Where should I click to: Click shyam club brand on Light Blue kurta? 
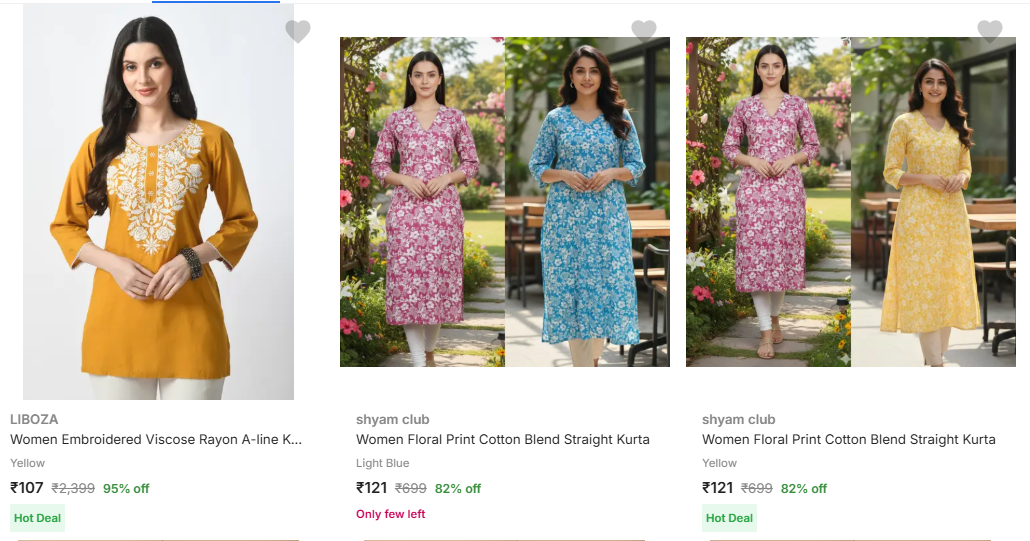(x=393, y=419)
